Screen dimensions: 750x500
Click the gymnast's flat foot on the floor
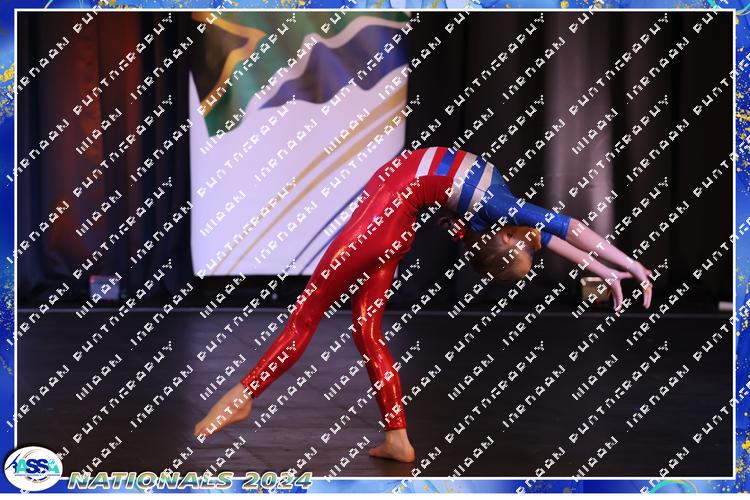(x=390, y=448)
